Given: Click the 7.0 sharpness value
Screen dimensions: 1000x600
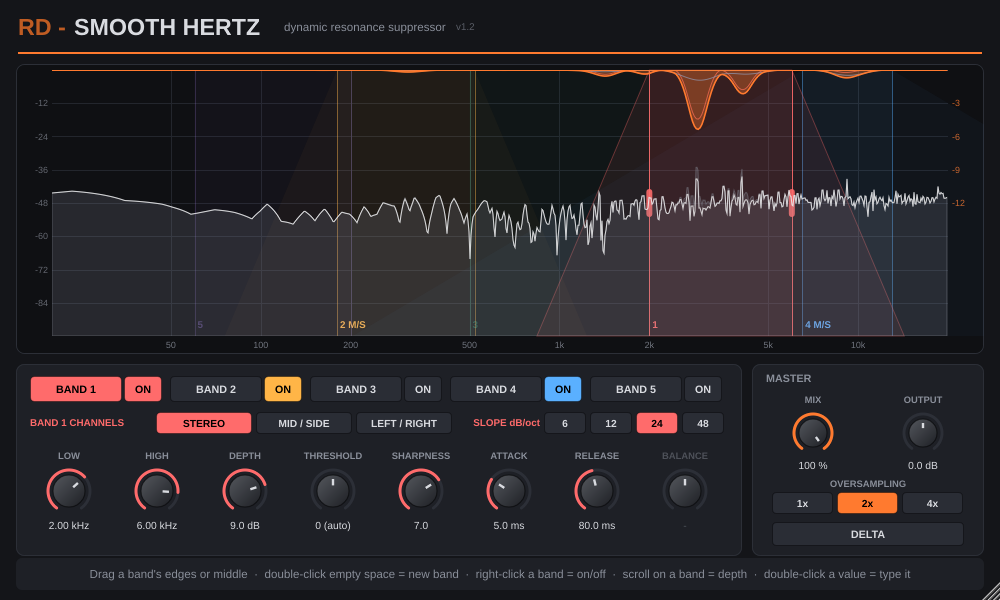Looking at the screenshot, I should point(421,525).
